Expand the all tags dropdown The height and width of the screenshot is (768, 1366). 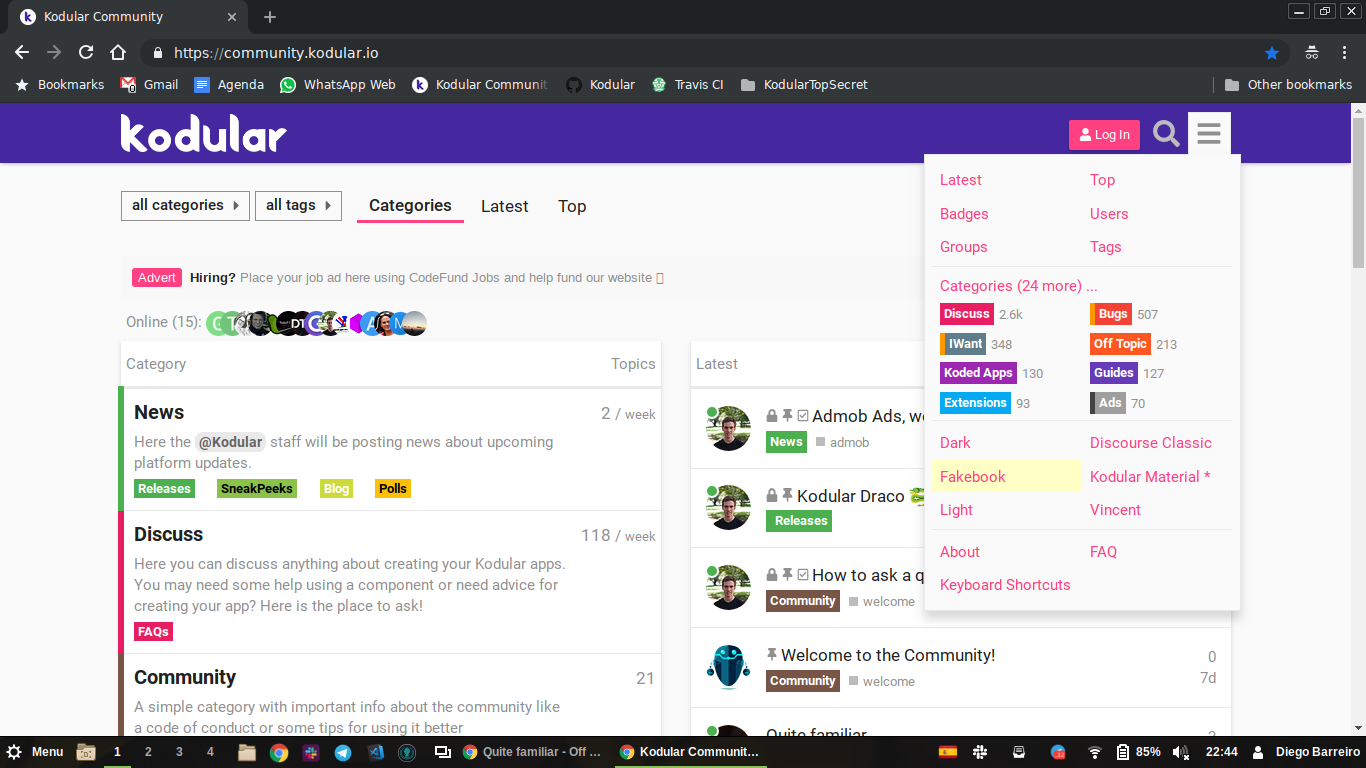(x=298, y=206)
